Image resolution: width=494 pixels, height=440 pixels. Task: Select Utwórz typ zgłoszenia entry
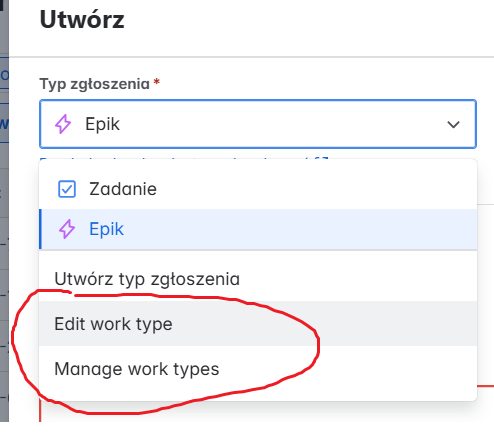click(258, 279)
